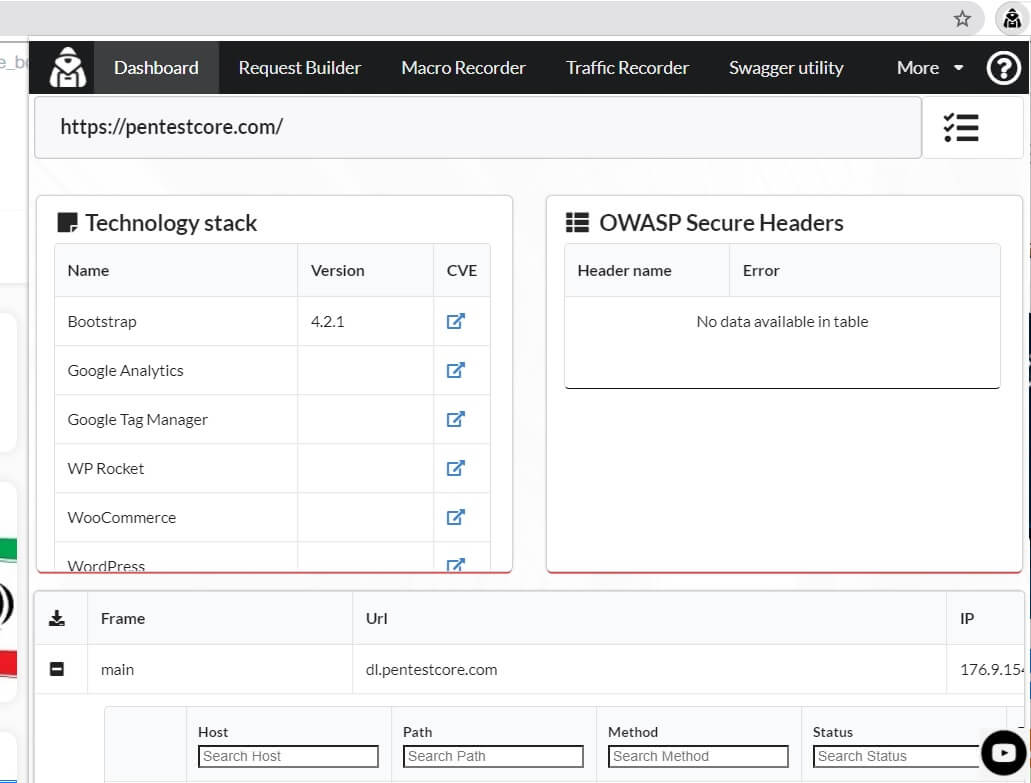Click the CVE column header
The width and height of the screenshot is (1031, 783).
(x=462, y=270)
